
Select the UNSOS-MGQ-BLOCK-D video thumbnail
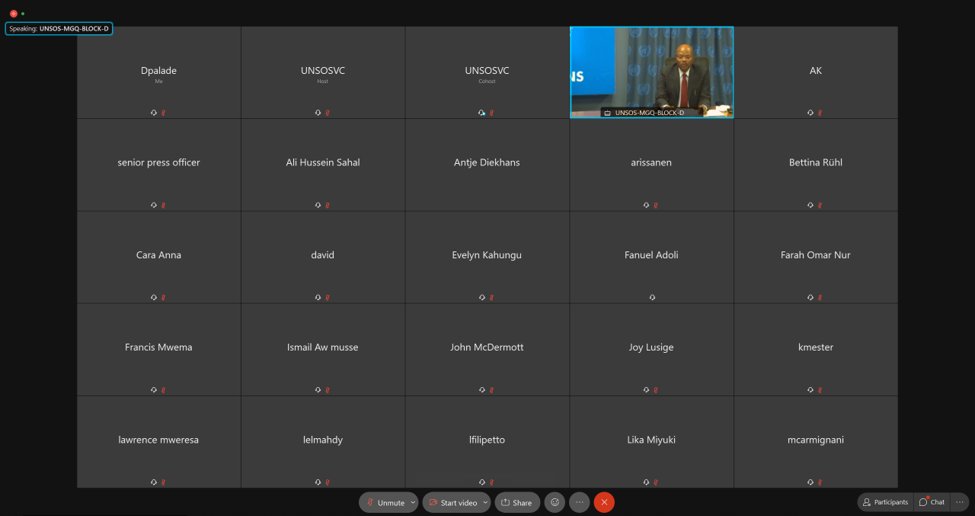coord(652,72)
